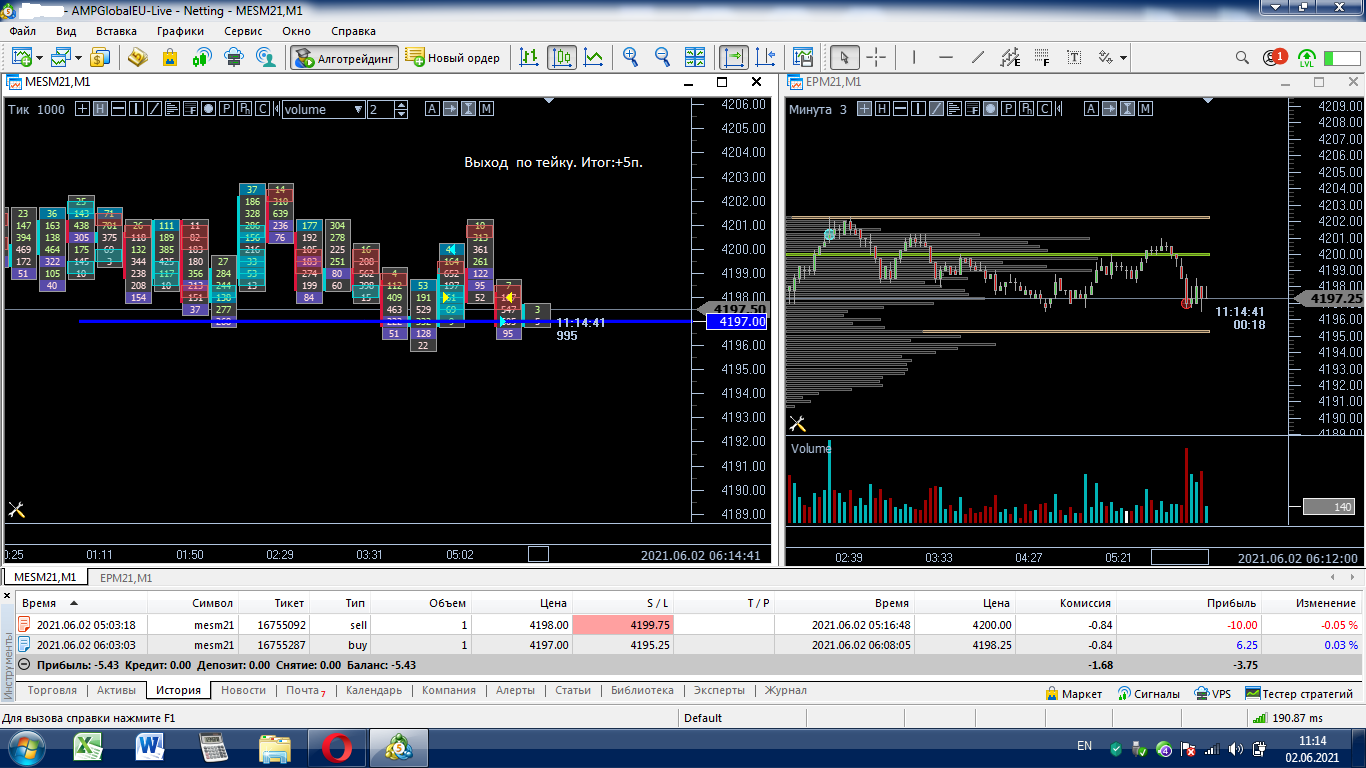Open the Вставка menu

(x=116, y=31)
